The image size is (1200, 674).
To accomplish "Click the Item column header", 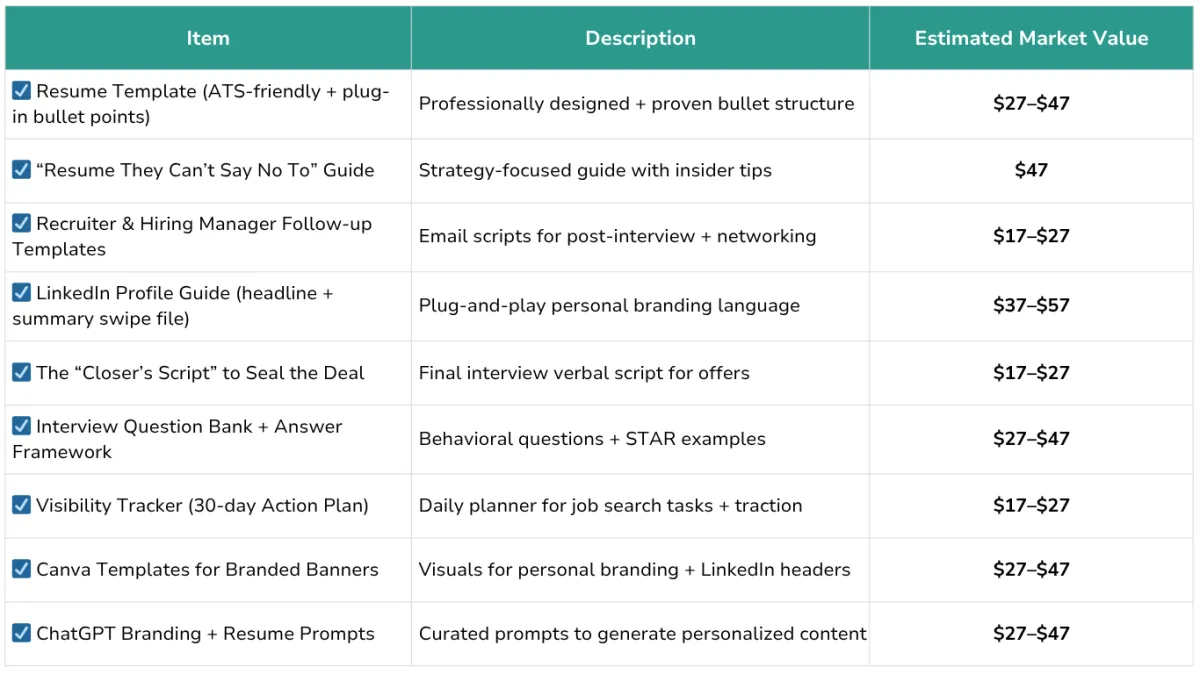I will click(208, 38).
